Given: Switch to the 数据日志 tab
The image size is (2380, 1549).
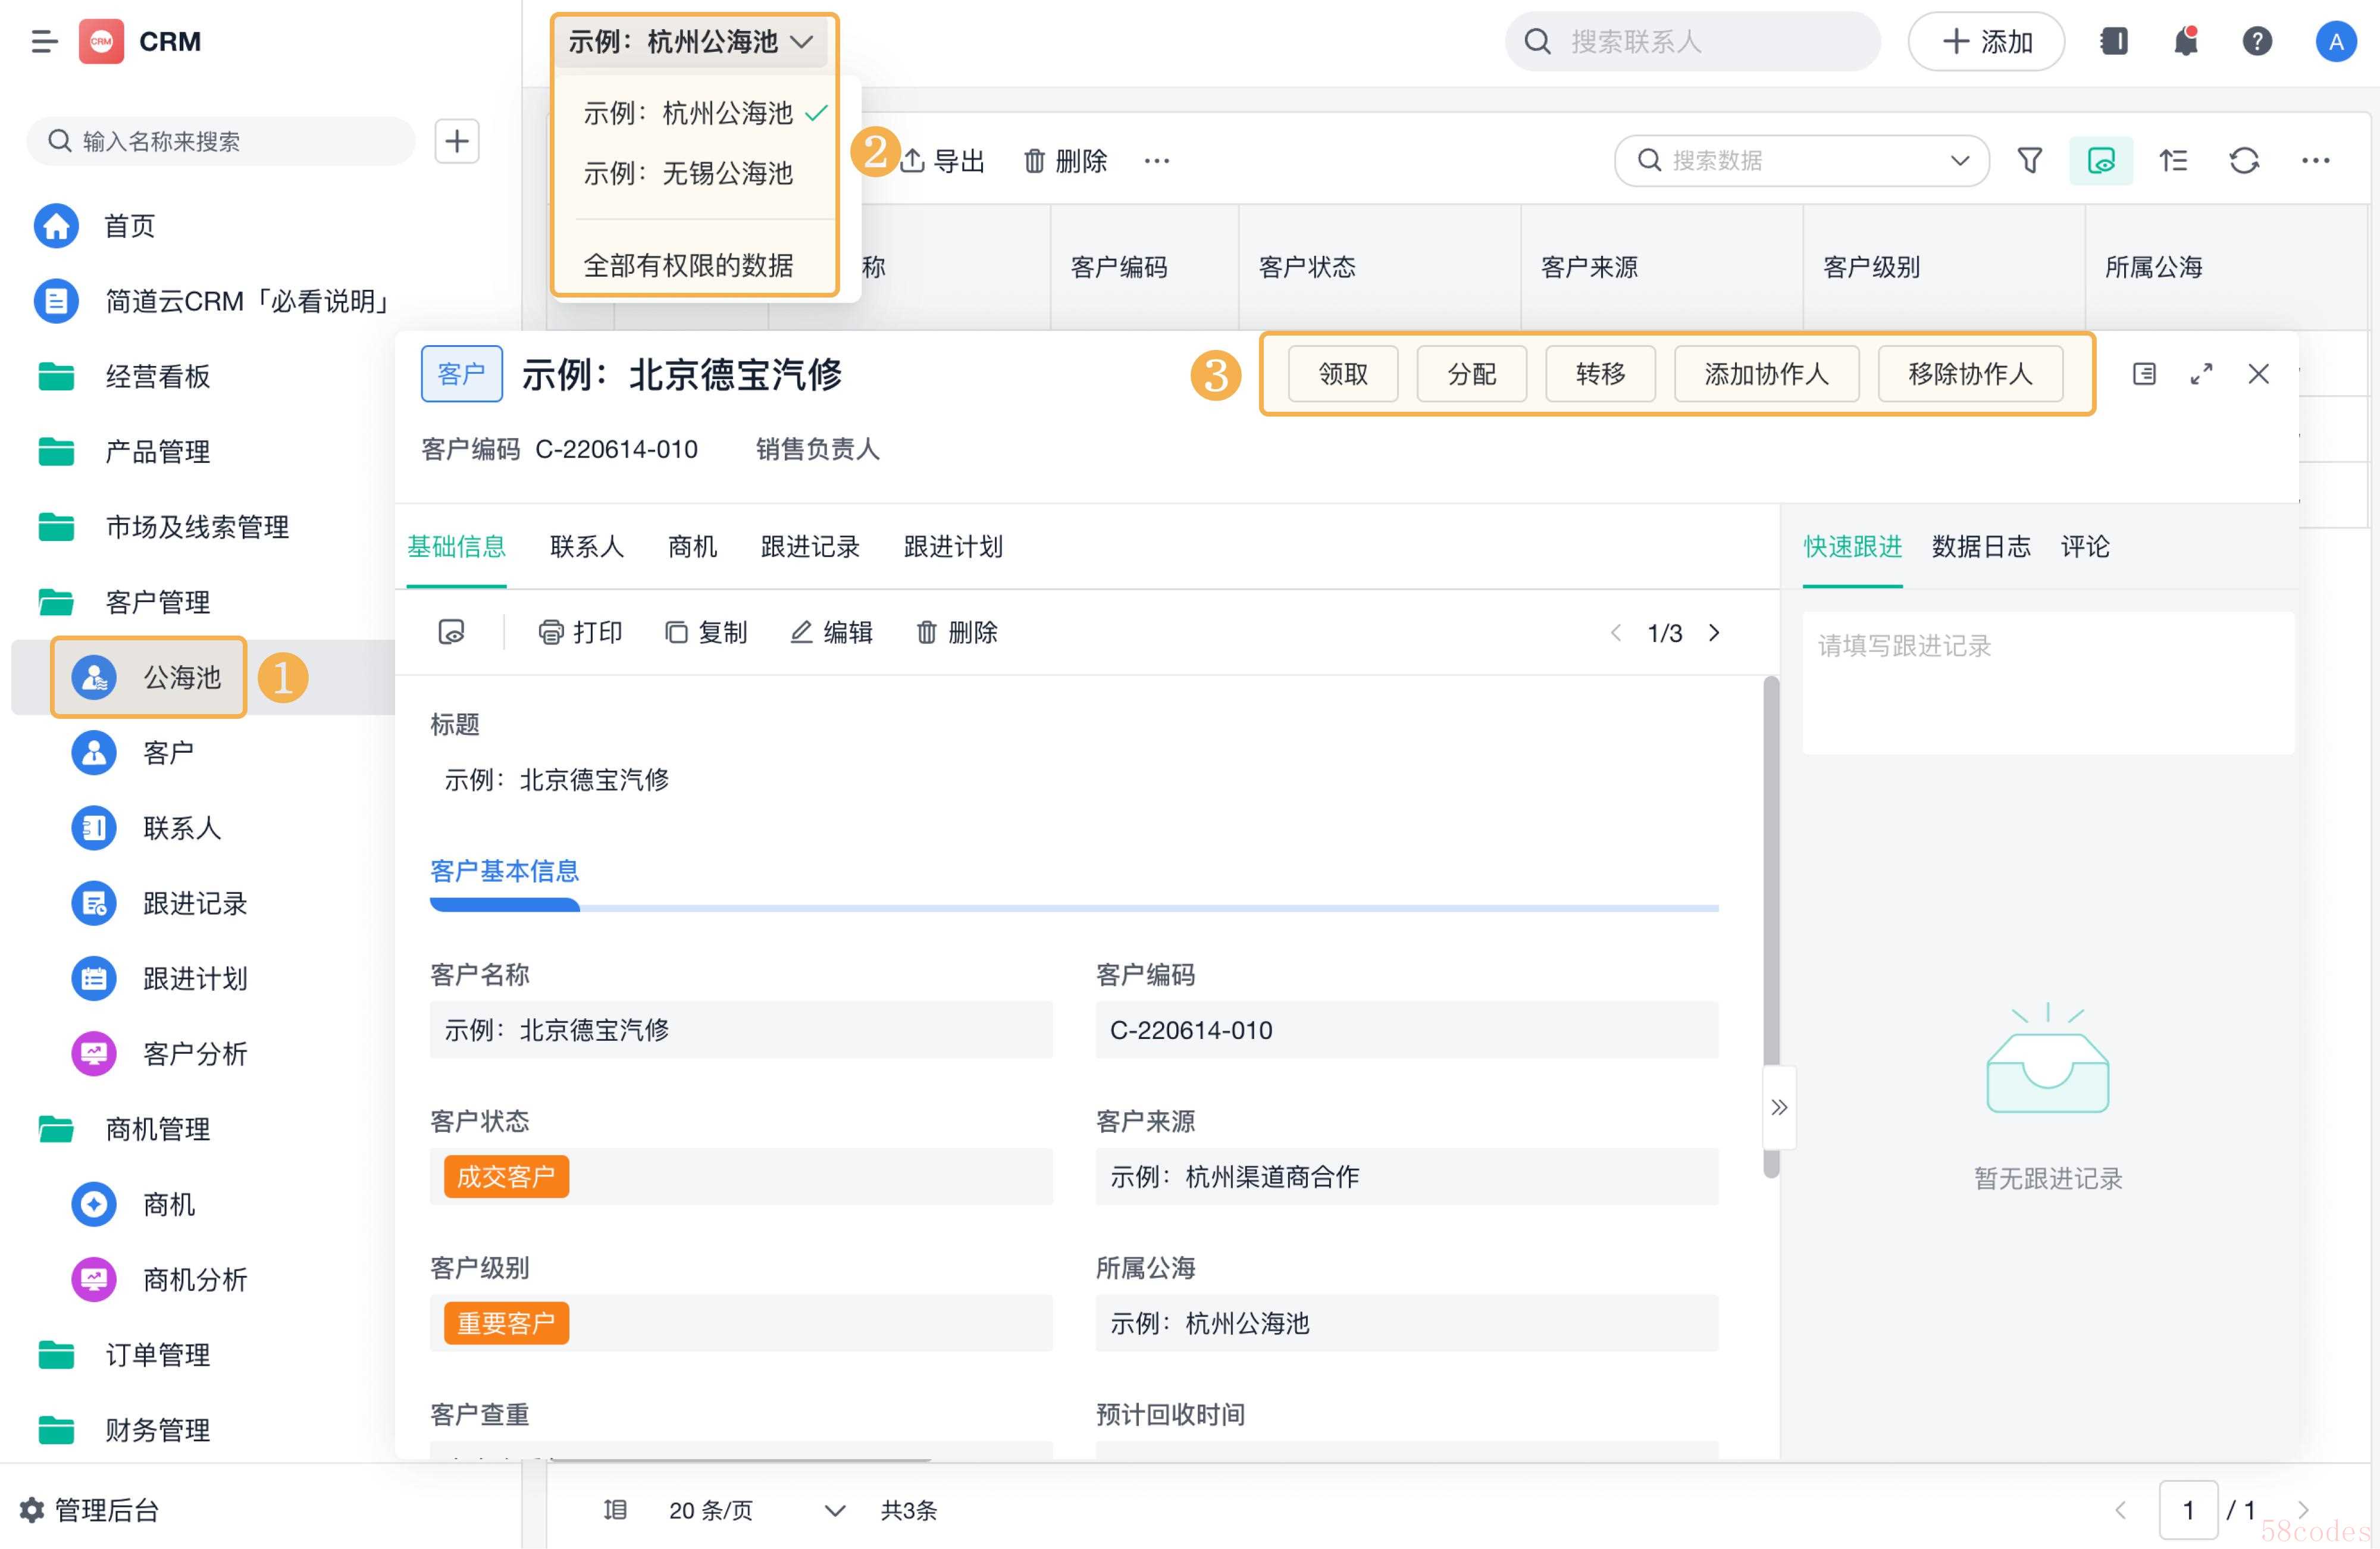Looking at the screenshot, I should pos(1980,546).
